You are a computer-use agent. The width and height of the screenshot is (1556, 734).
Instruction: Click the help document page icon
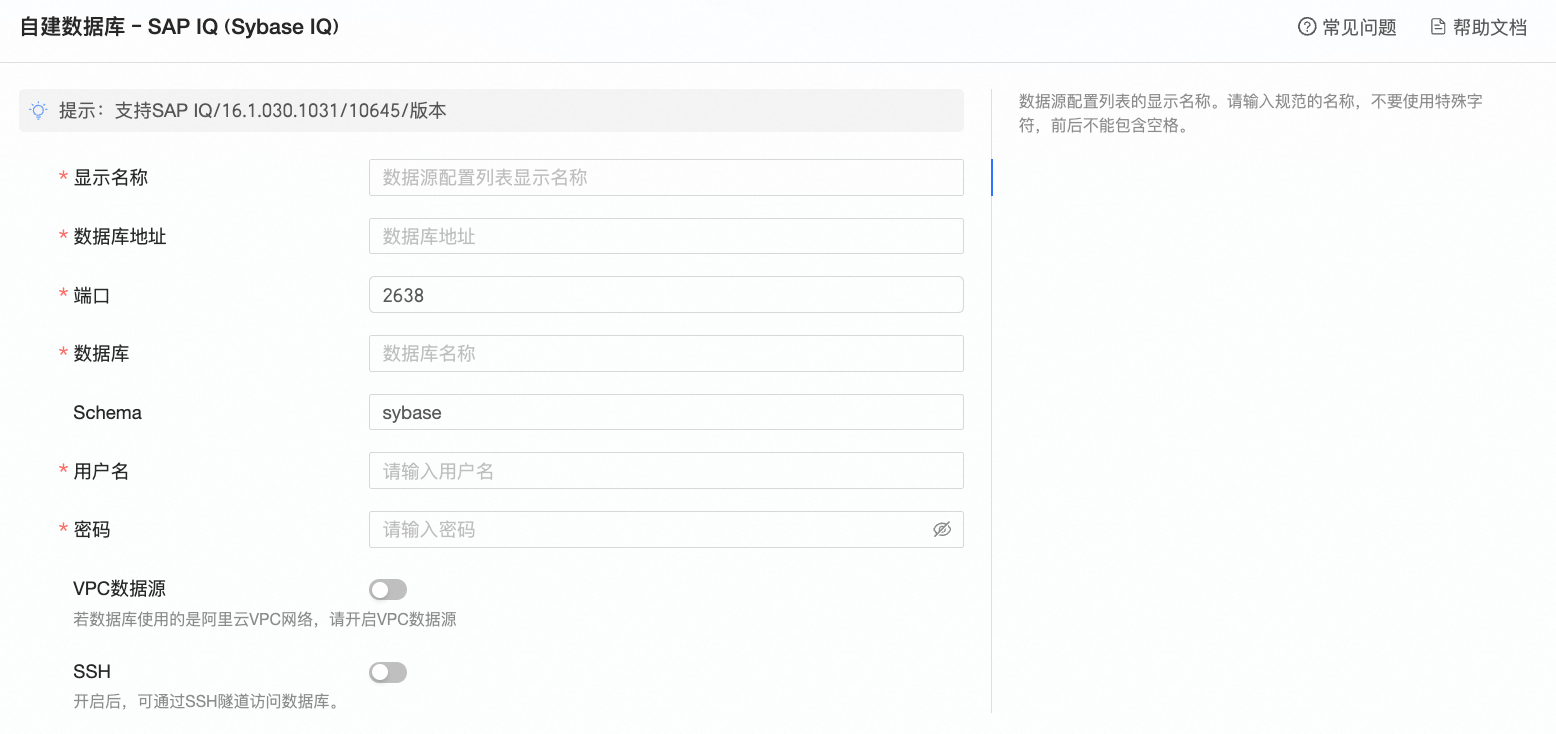(1438, 27)
